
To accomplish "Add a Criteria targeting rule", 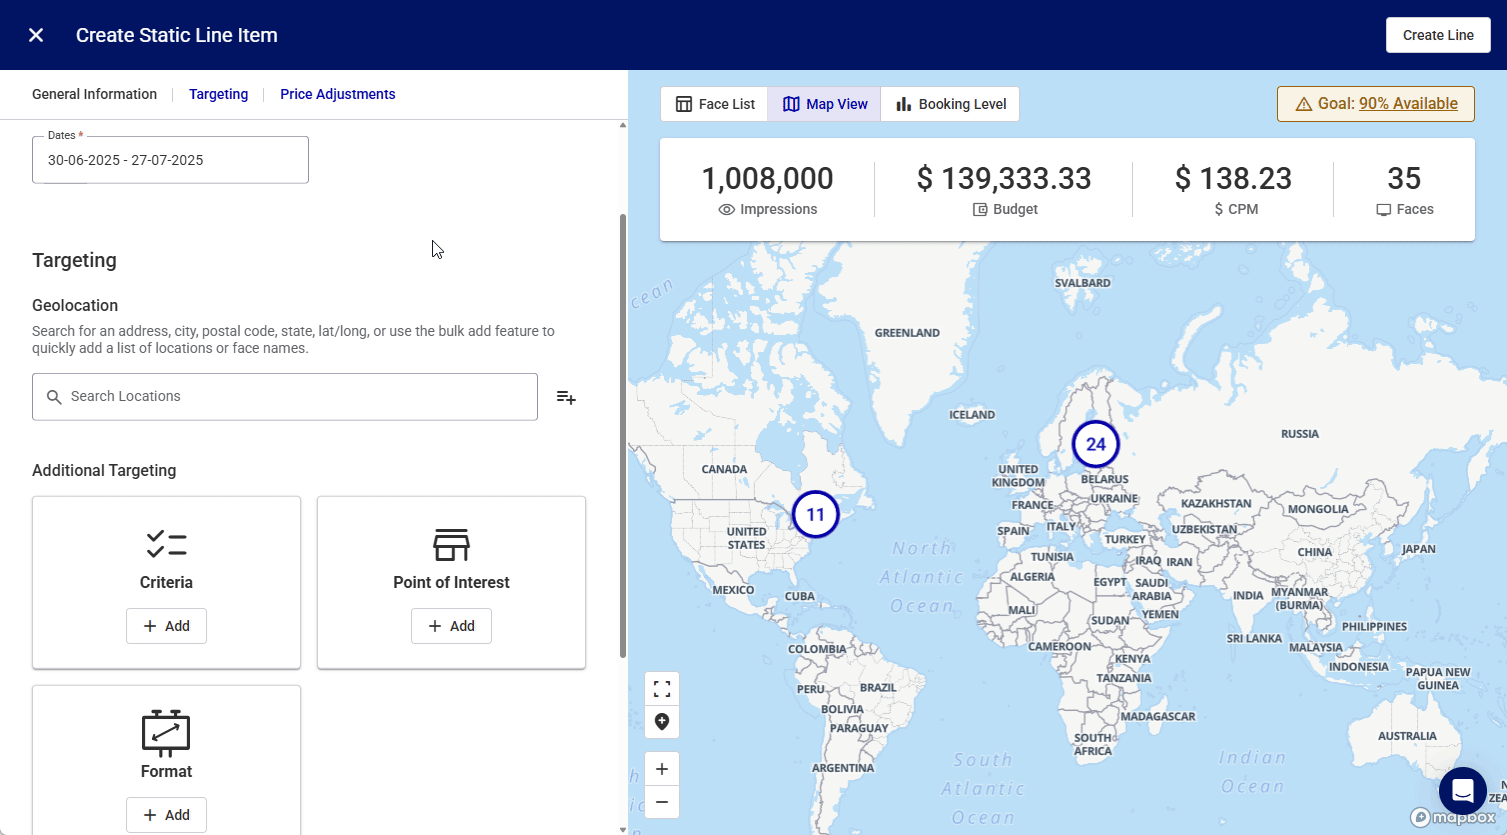I will coord(166,626).
